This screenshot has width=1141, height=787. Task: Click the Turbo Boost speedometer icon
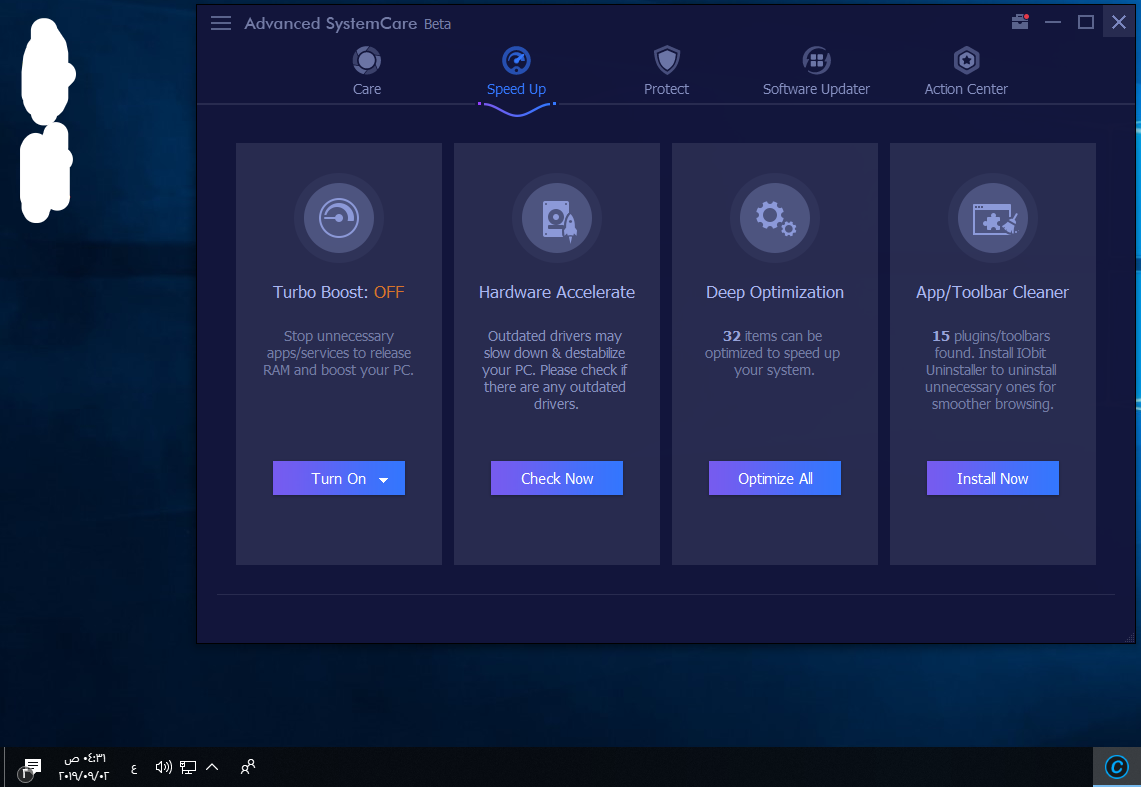click(x=338, y=218)
